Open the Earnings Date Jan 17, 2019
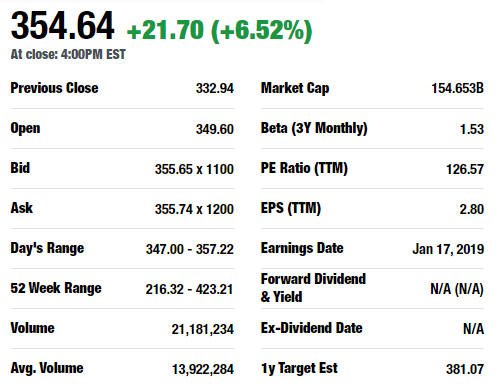This screenshot has width=499, height=390. [448, 249]
